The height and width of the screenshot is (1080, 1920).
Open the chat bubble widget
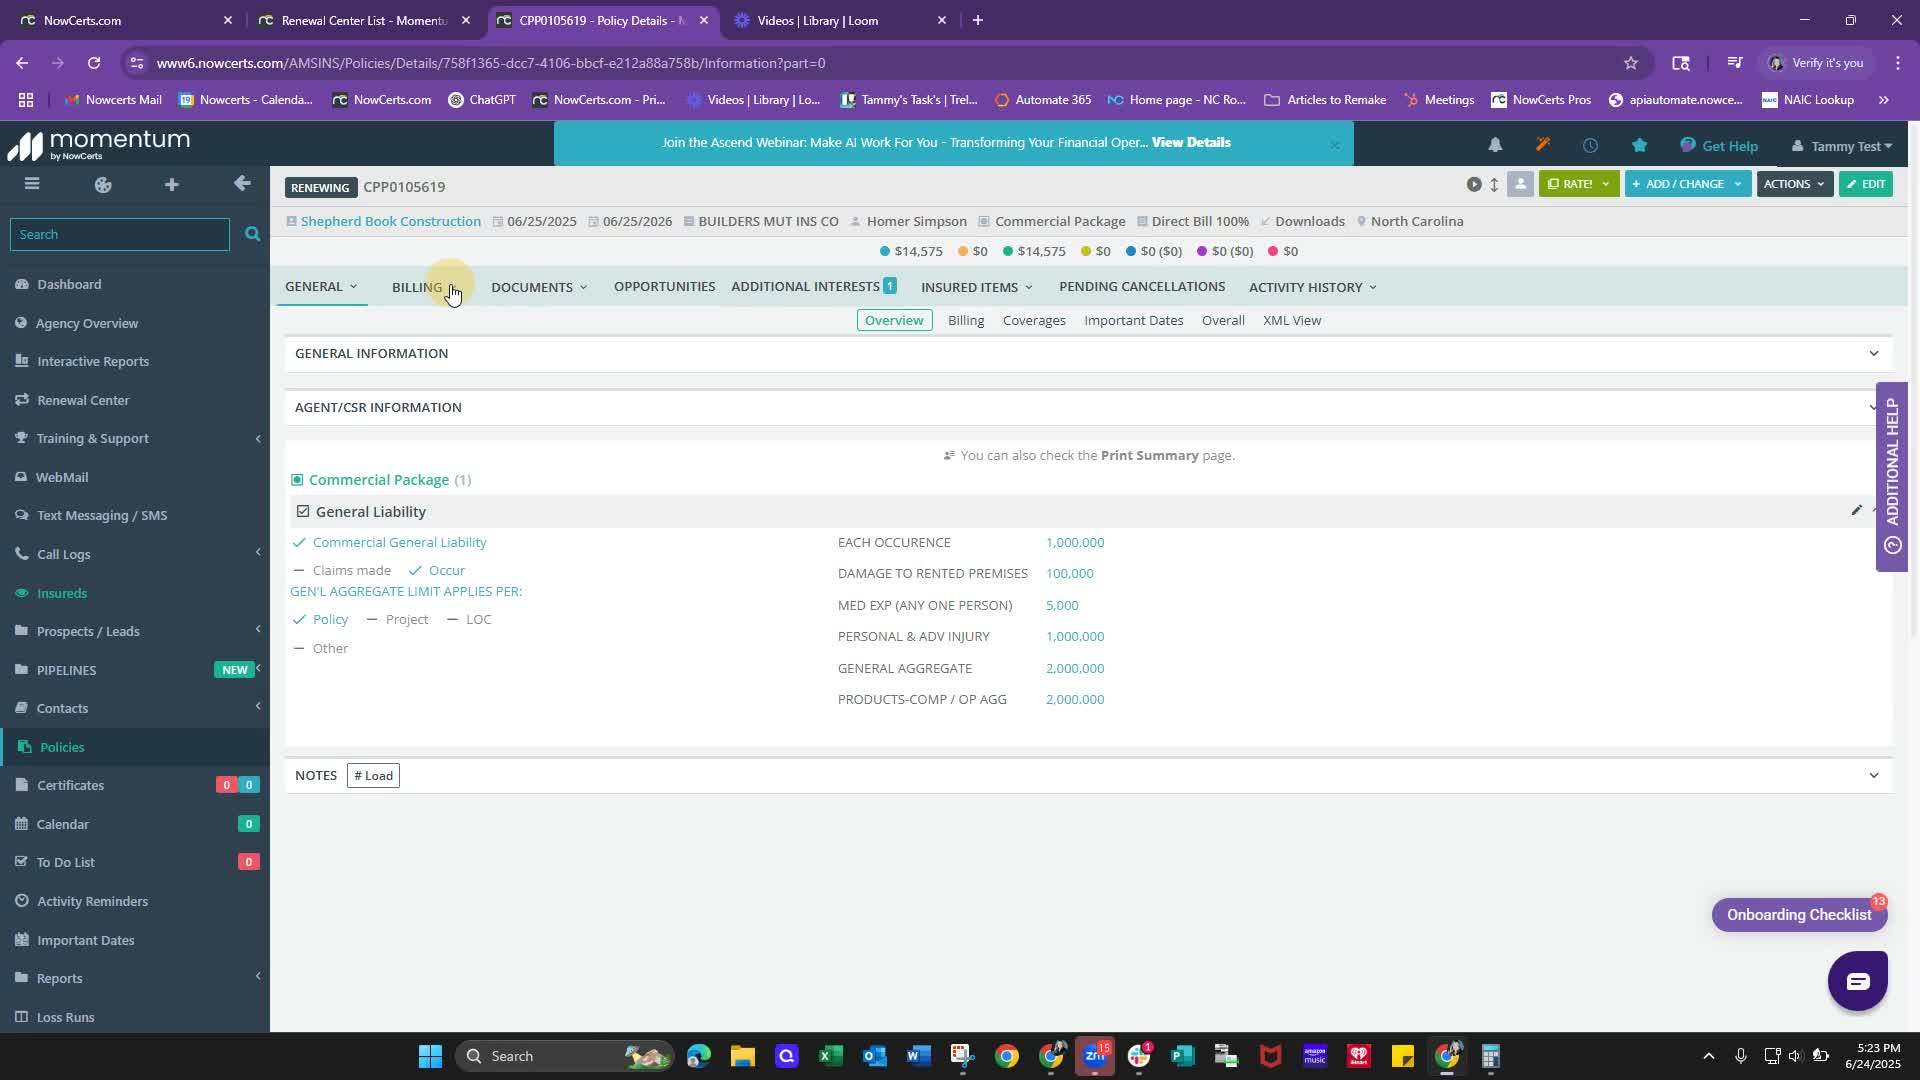(1857, 981)
